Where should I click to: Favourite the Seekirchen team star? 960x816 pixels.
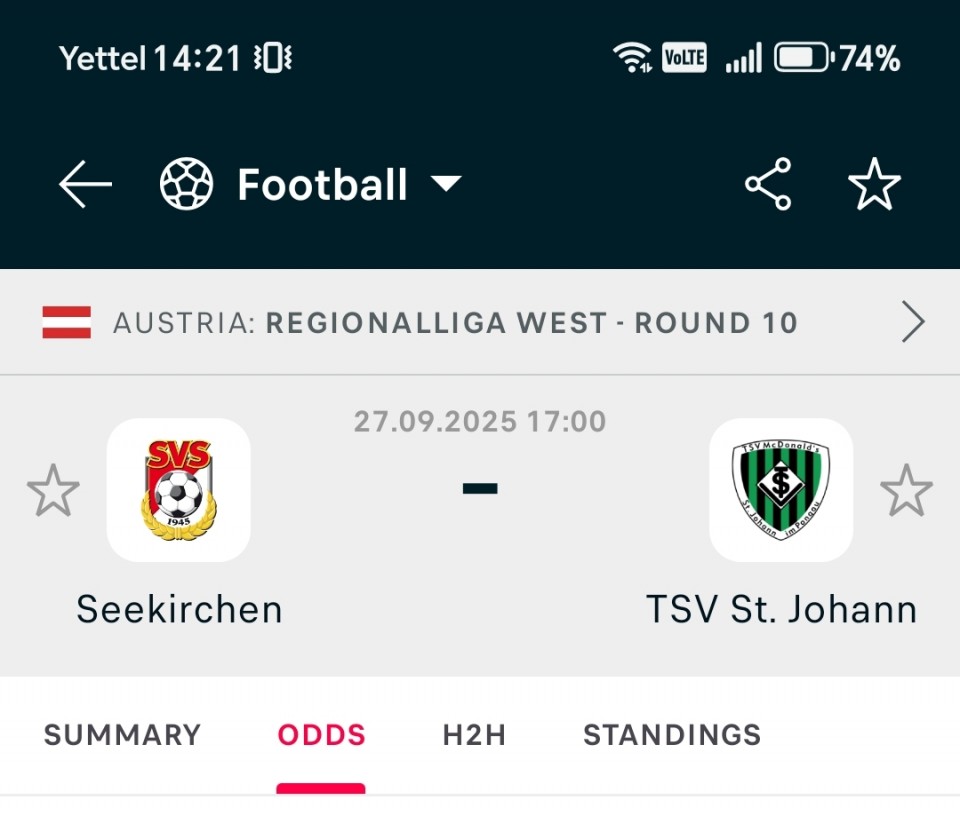pos(53,490)
